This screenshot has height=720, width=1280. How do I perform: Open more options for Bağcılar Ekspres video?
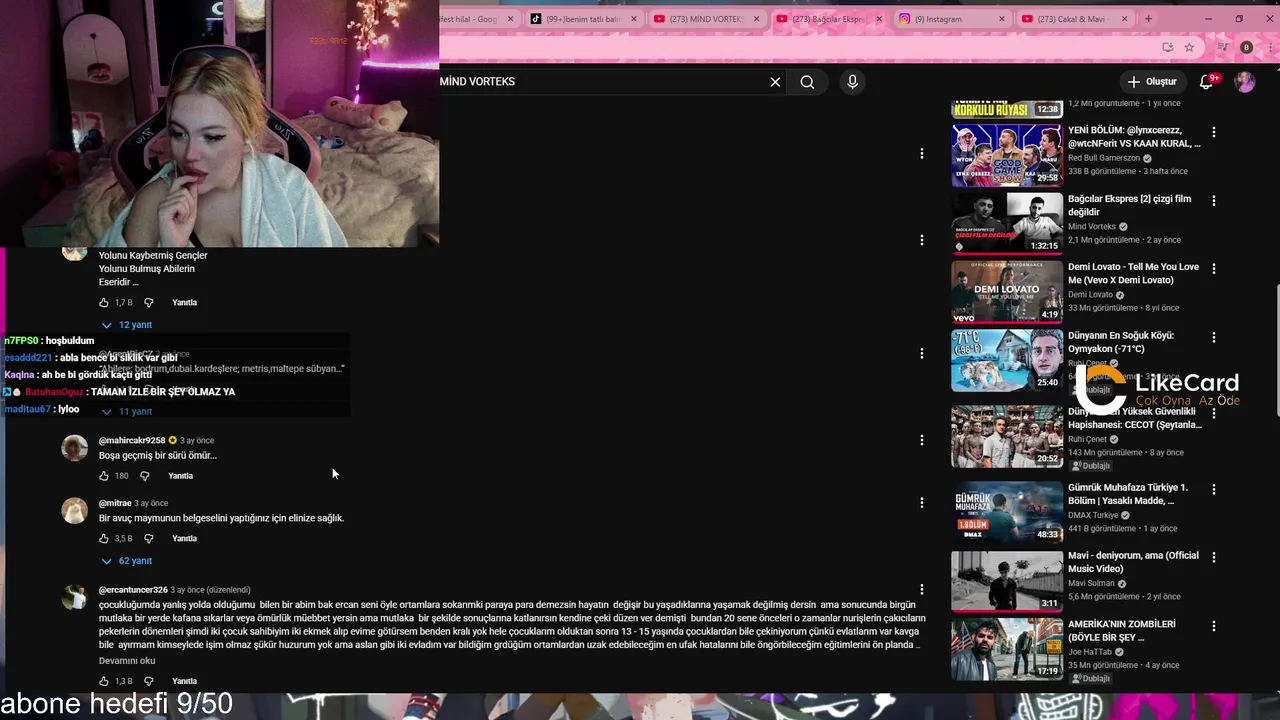point(1214,201)
